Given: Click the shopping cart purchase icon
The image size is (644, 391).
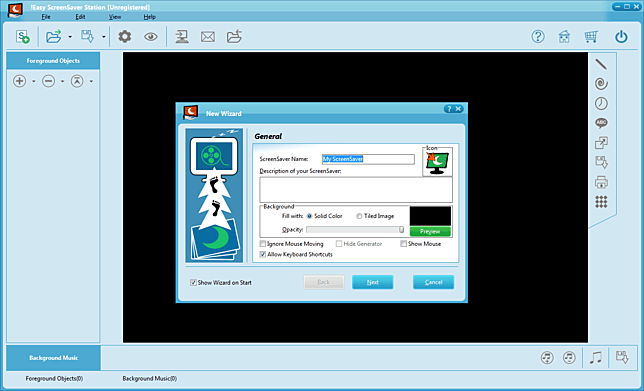Looking at the screenshot, I should pyautogui.click(x=591, y=37).
